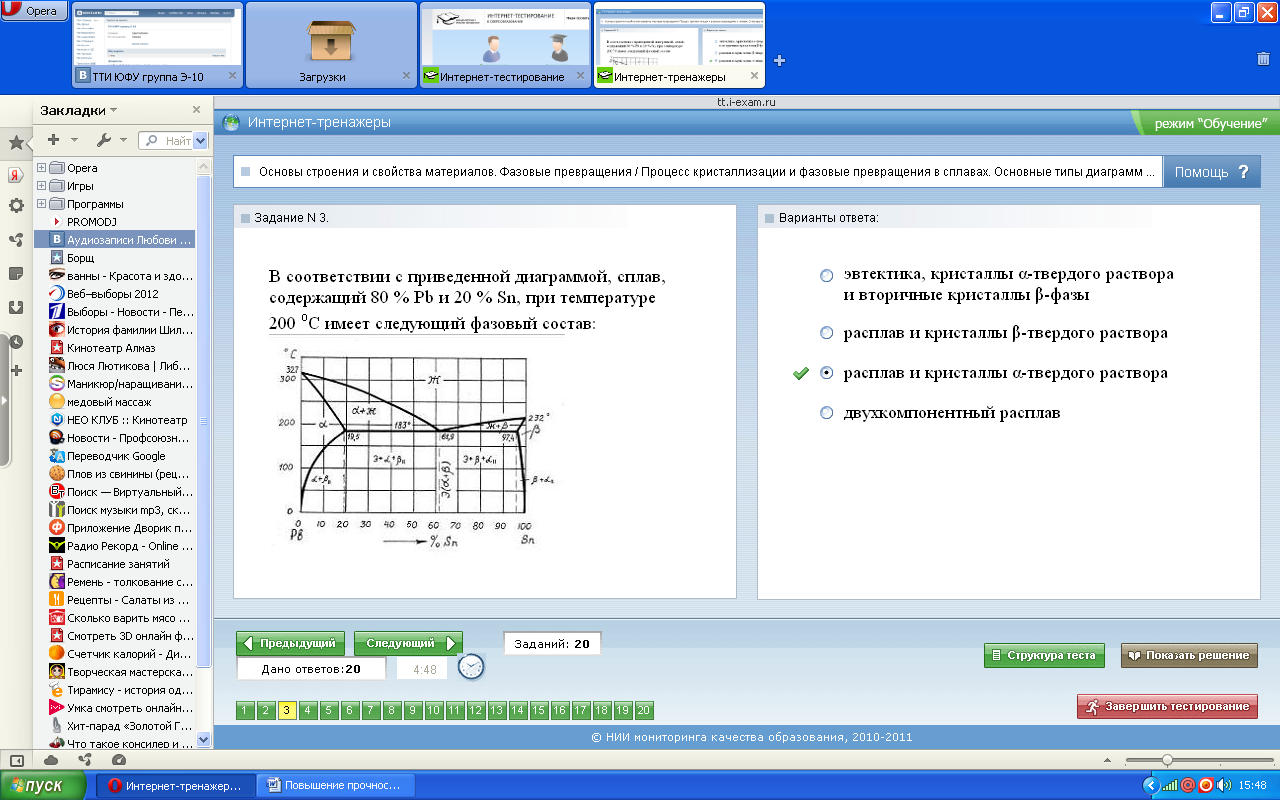1280x800 pixels.
Task: Open the Downloads sidebar panel
Action: click(16, 307)
